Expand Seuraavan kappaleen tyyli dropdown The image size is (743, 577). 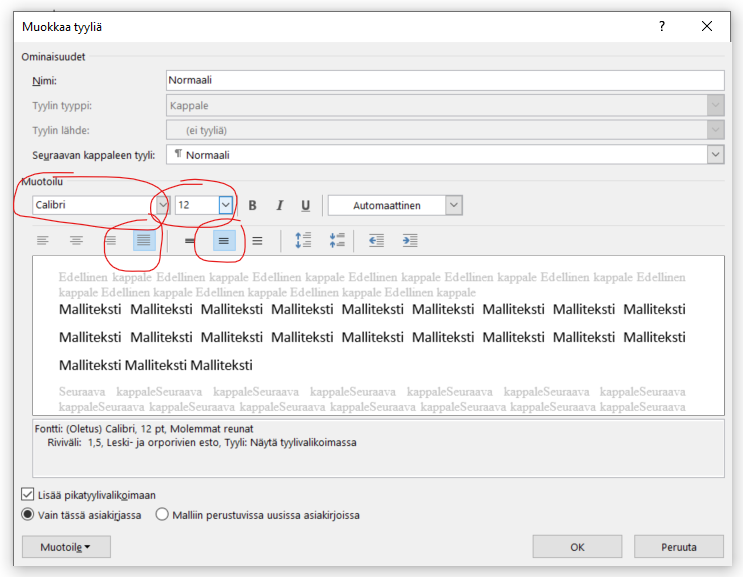click(x=716, y=154)
